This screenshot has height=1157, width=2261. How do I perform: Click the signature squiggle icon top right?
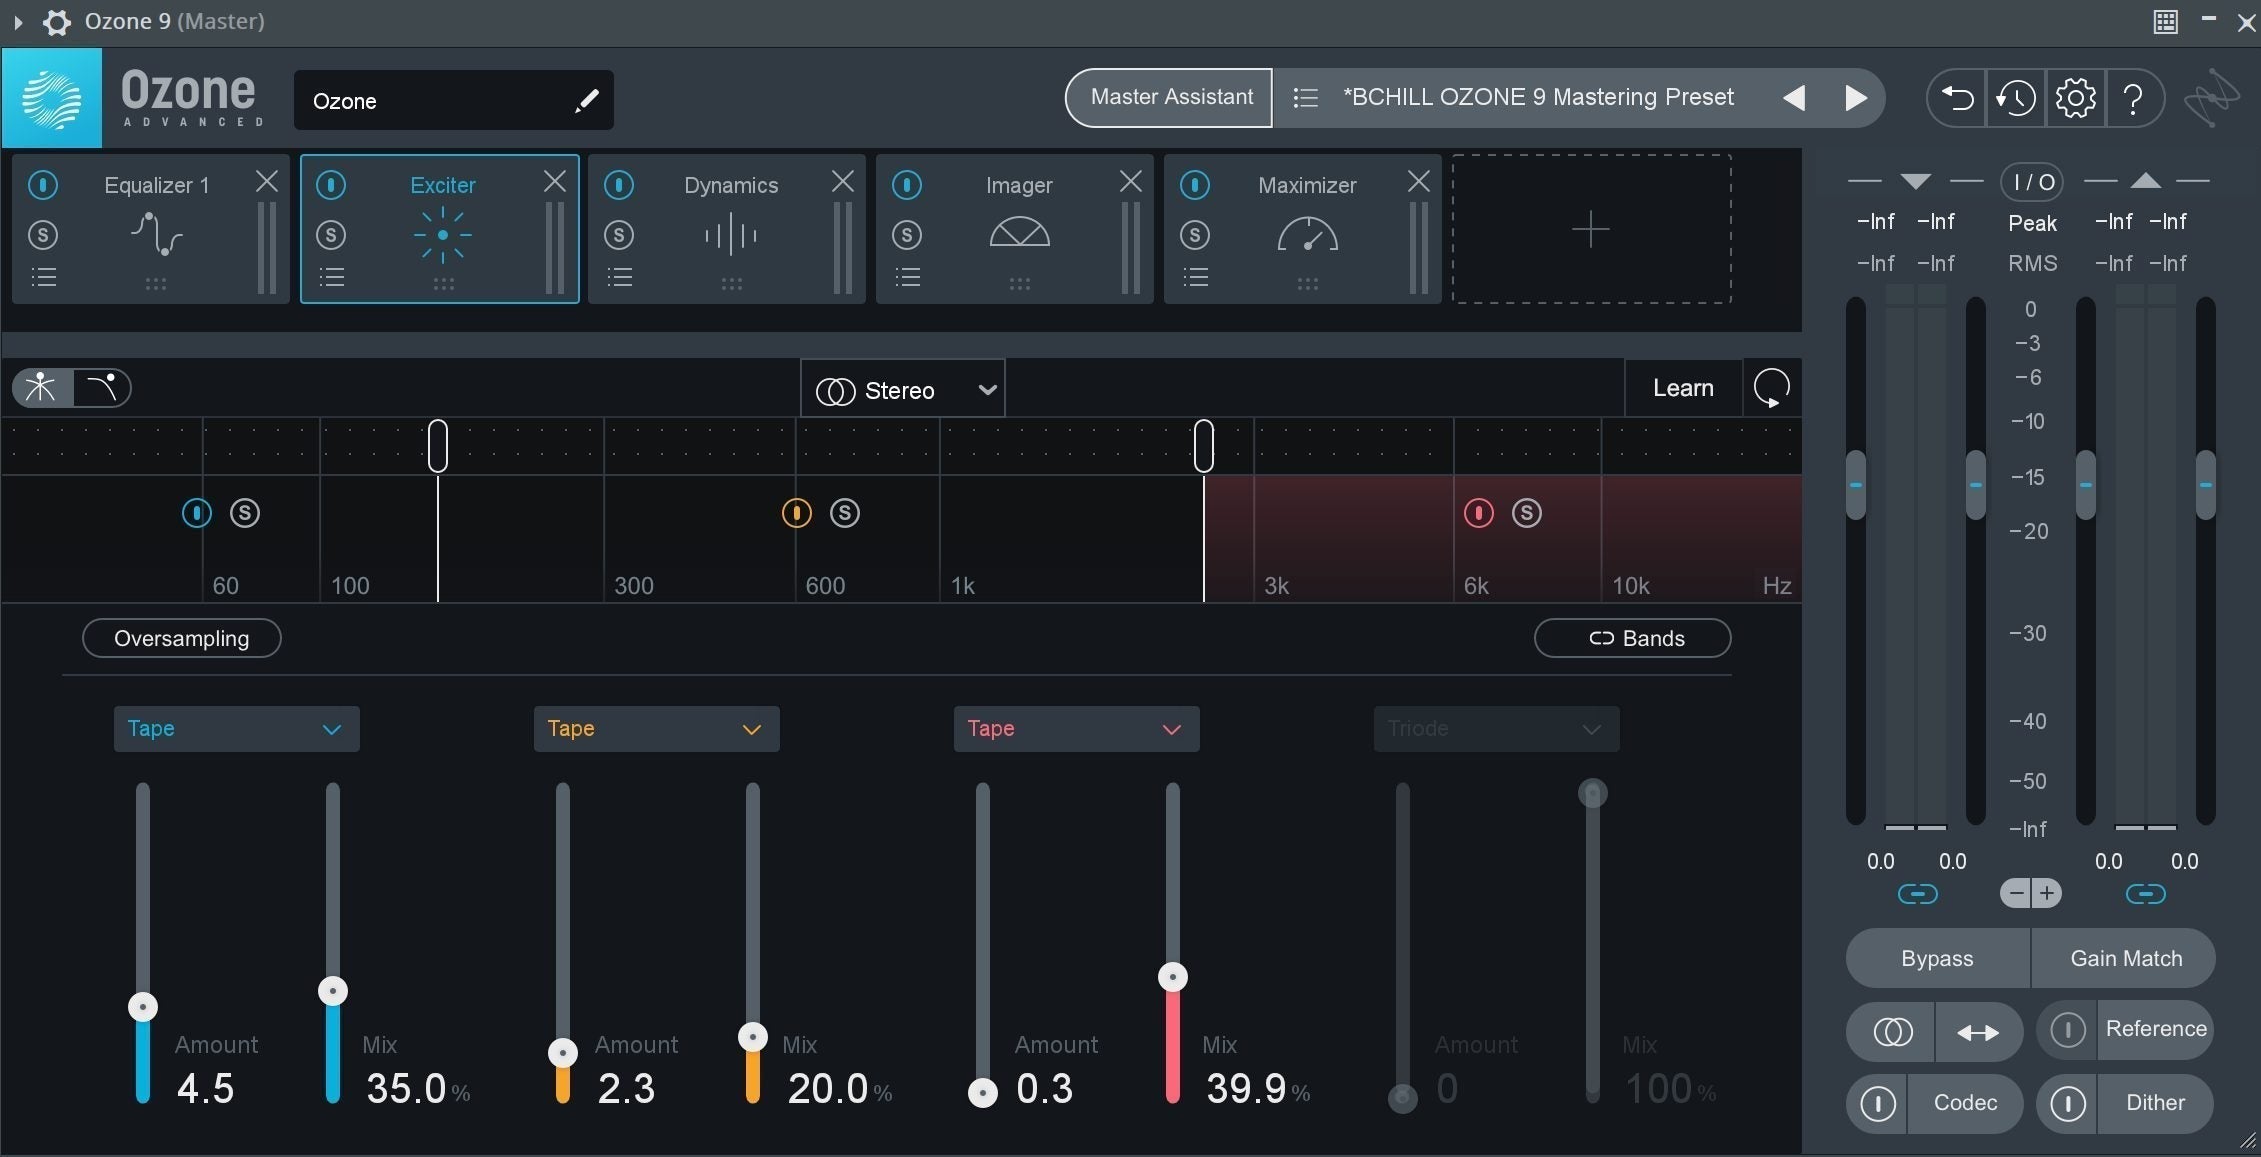(2212, 98)
